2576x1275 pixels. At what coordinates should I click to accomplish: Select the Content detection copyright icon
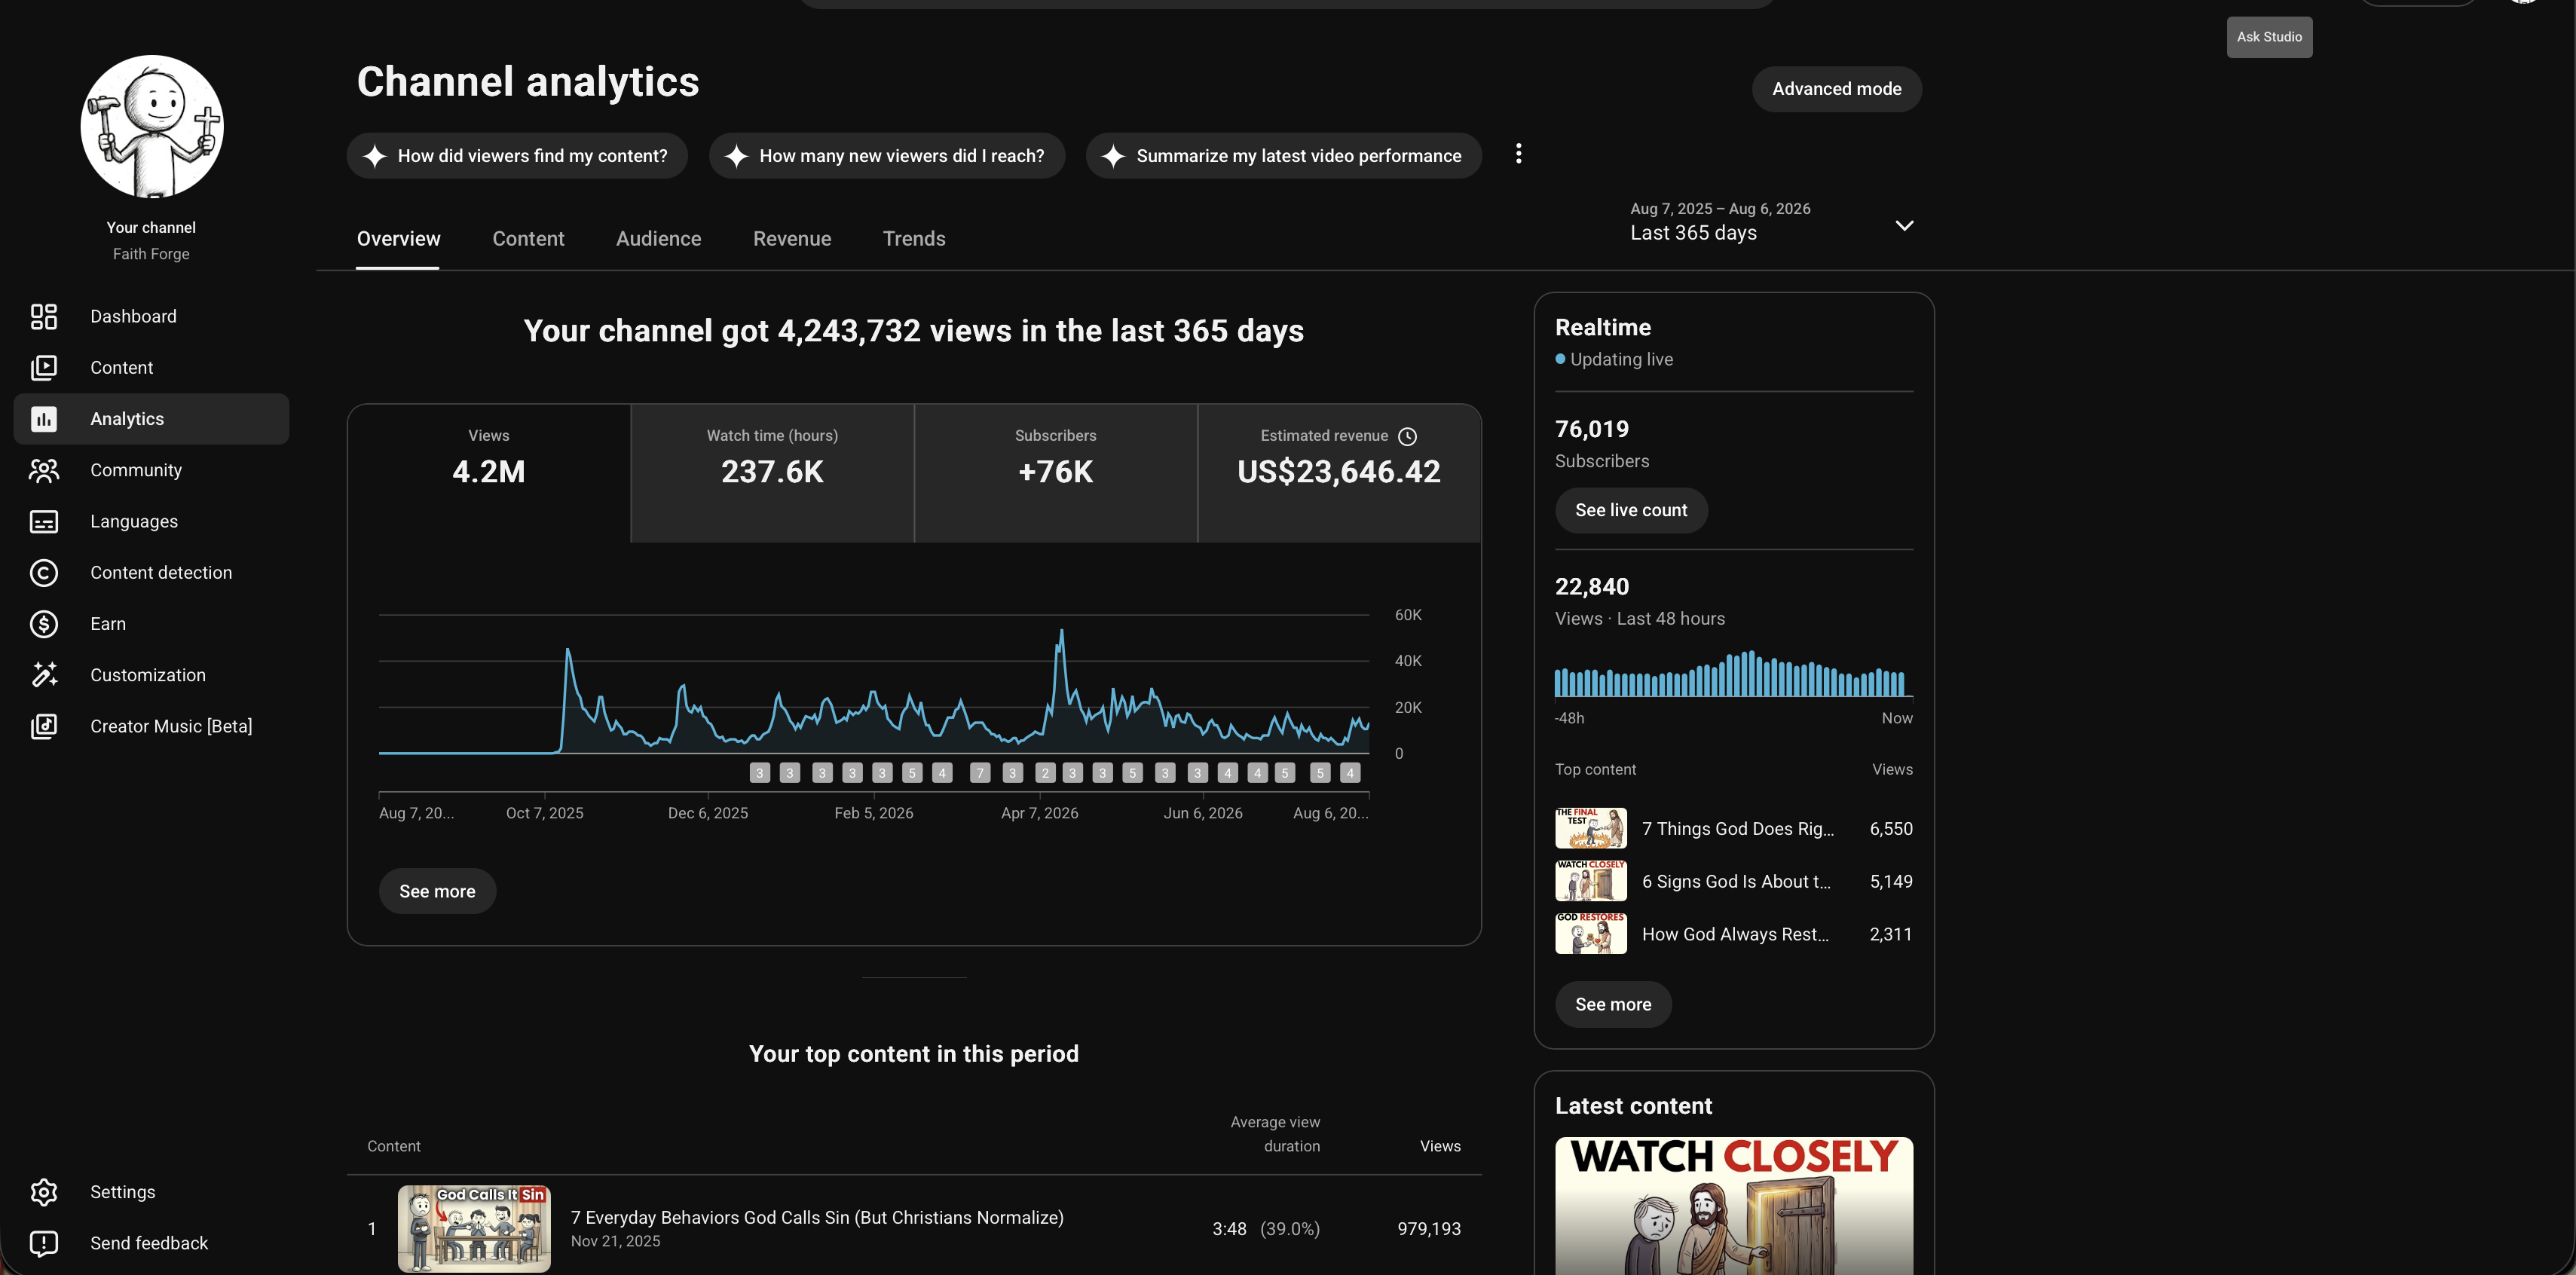tap(44, 573)
